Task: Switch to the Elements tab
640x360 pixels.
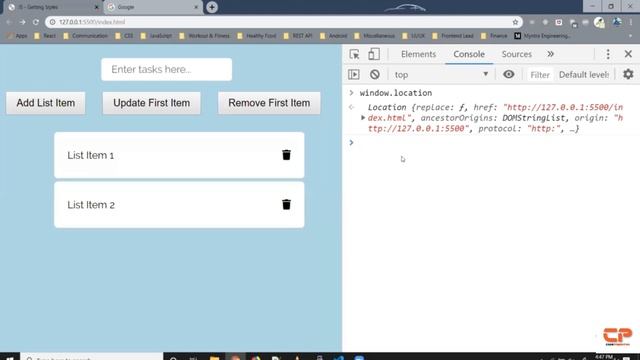Action: [x=418, y=54]
